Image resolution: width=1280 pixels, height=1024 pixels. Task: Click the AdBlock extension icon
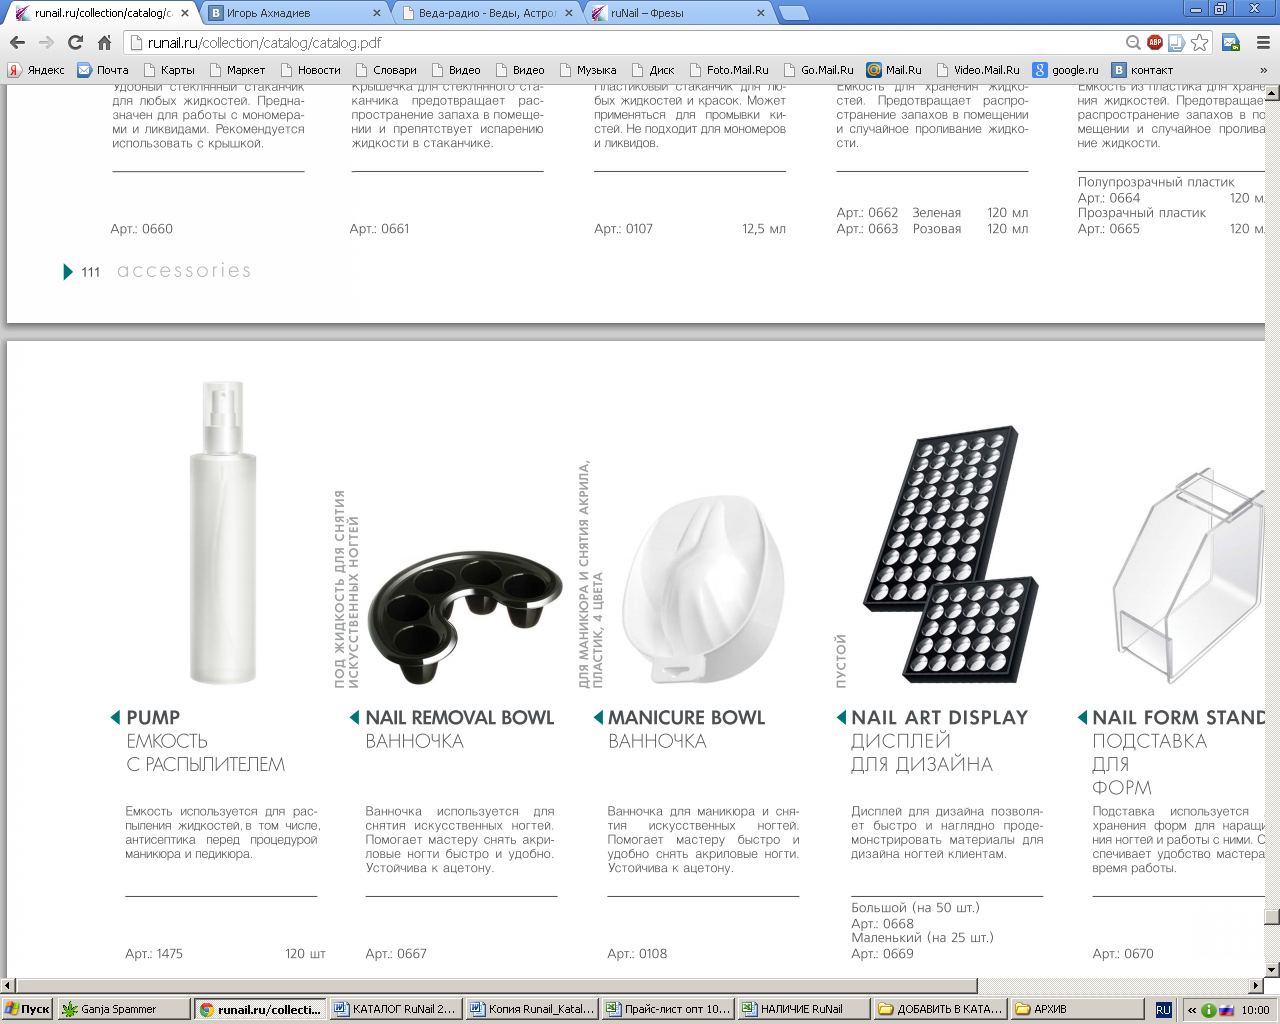(1155, 43)
